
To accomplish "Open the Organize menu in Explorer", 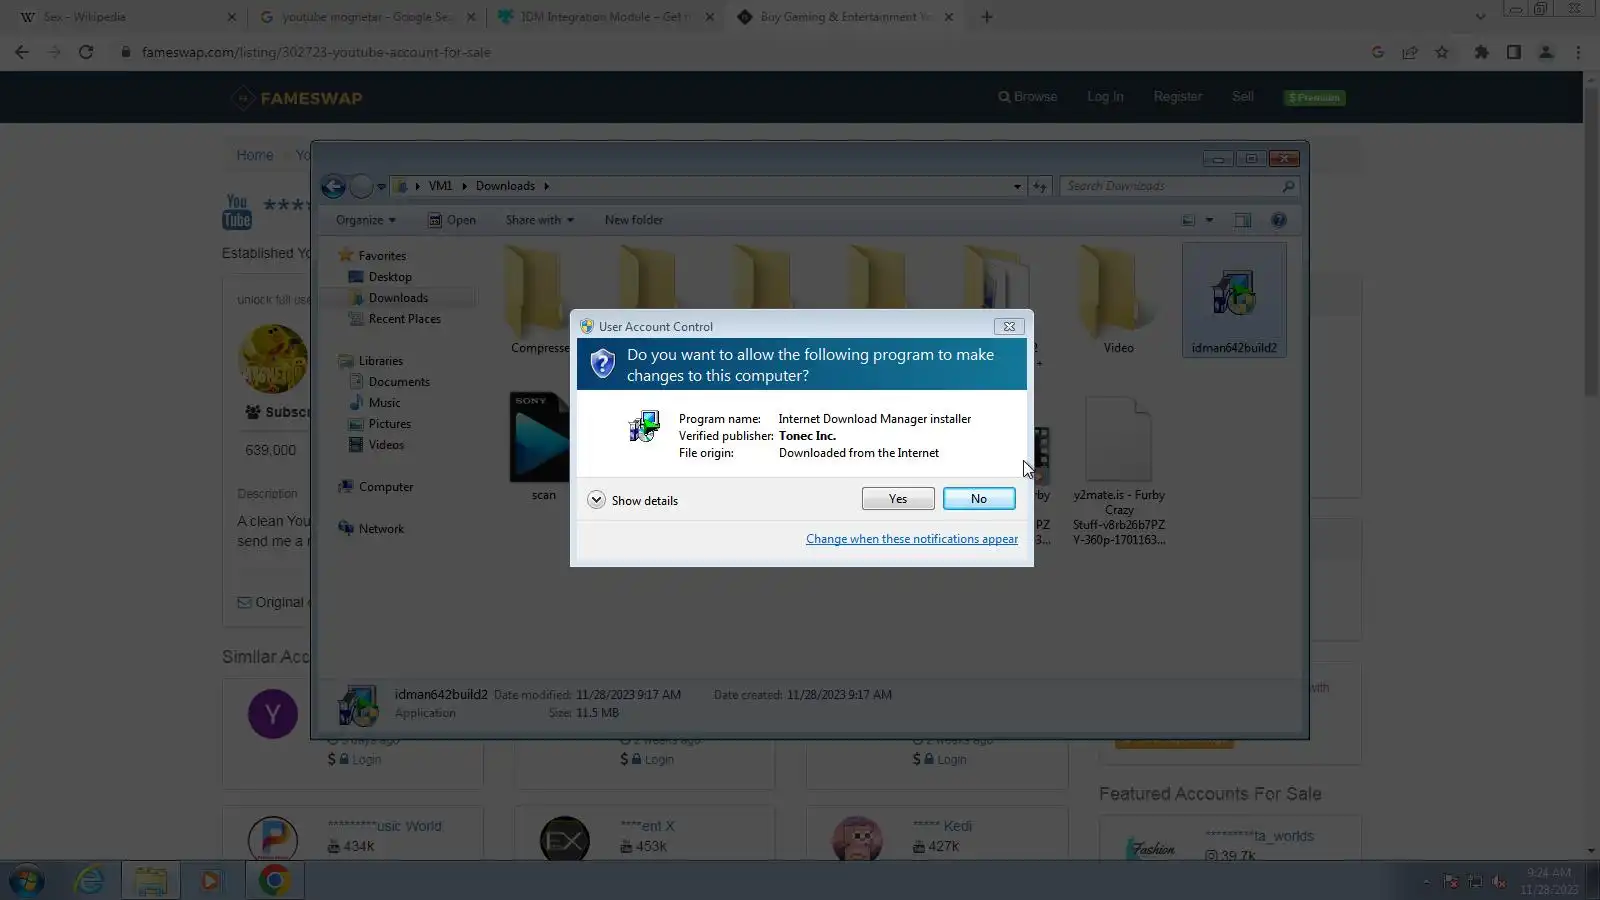I will (x=365, y=220).
